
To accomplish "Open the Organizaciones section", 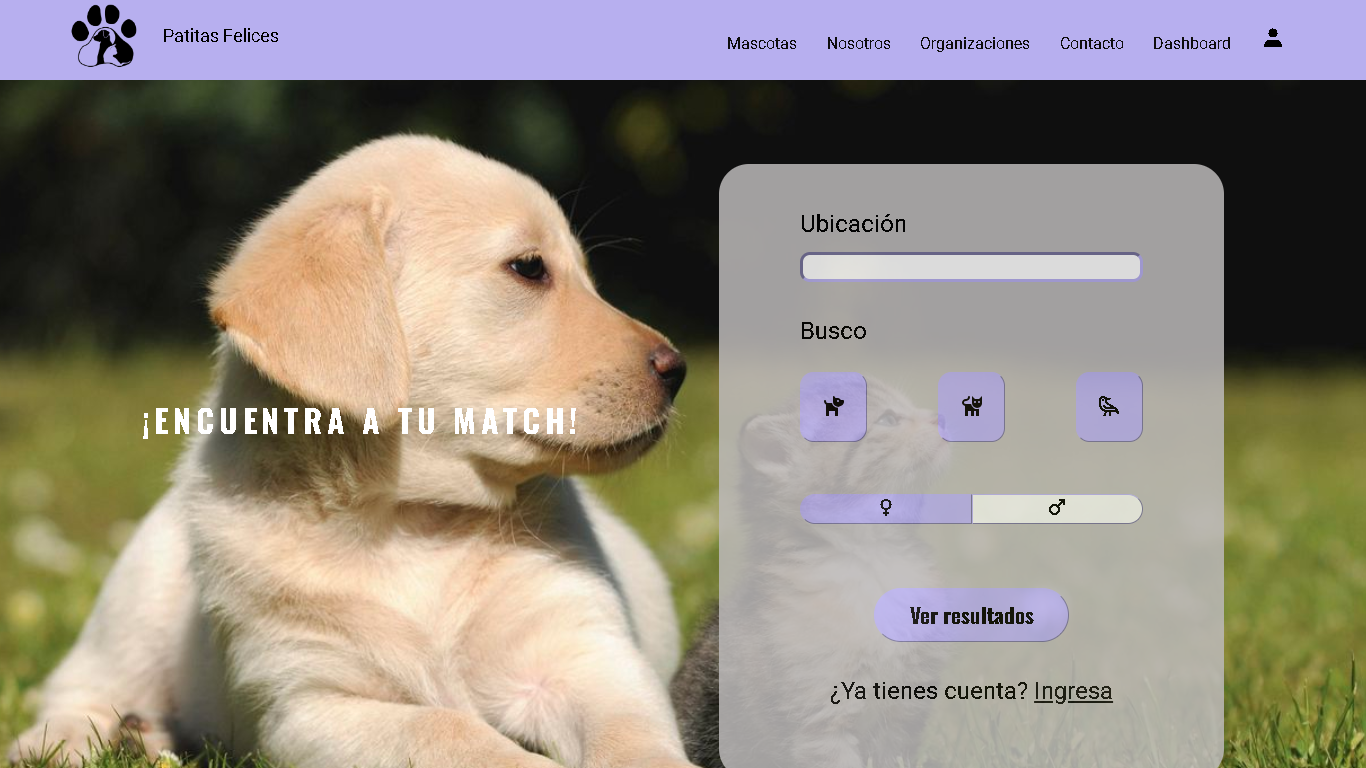I will (974, 43).
